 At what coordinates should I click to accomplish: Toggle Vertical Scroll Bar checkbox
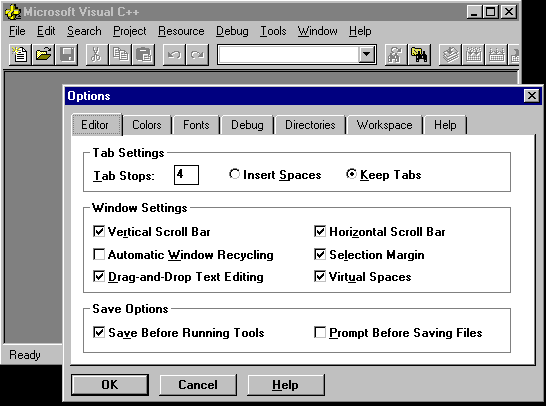coord(99,231)
